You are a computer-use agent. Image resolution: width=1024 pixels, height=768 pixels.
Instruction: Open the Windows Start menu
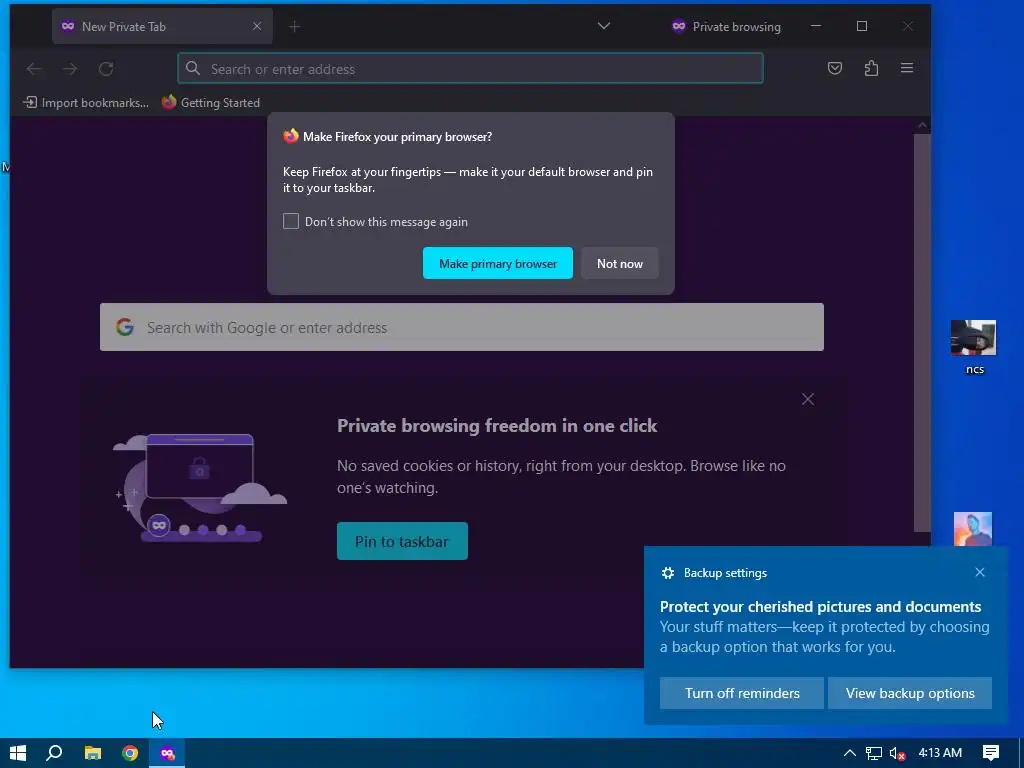tap(18, 753)
